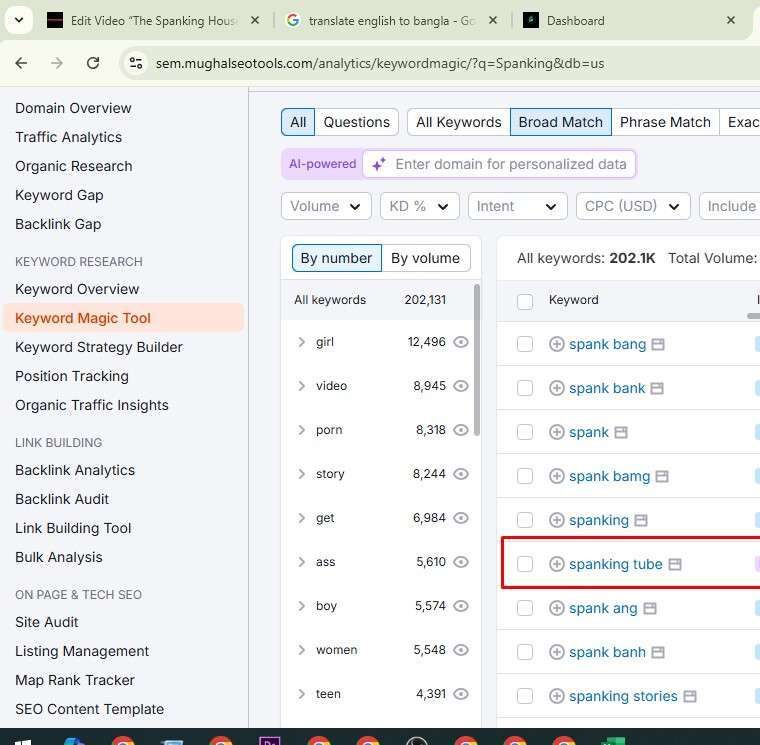Image resolution: width=760 pixels, height=745 pixels.
Task: Click the browser reload page icon
Action: click(93, 63)
